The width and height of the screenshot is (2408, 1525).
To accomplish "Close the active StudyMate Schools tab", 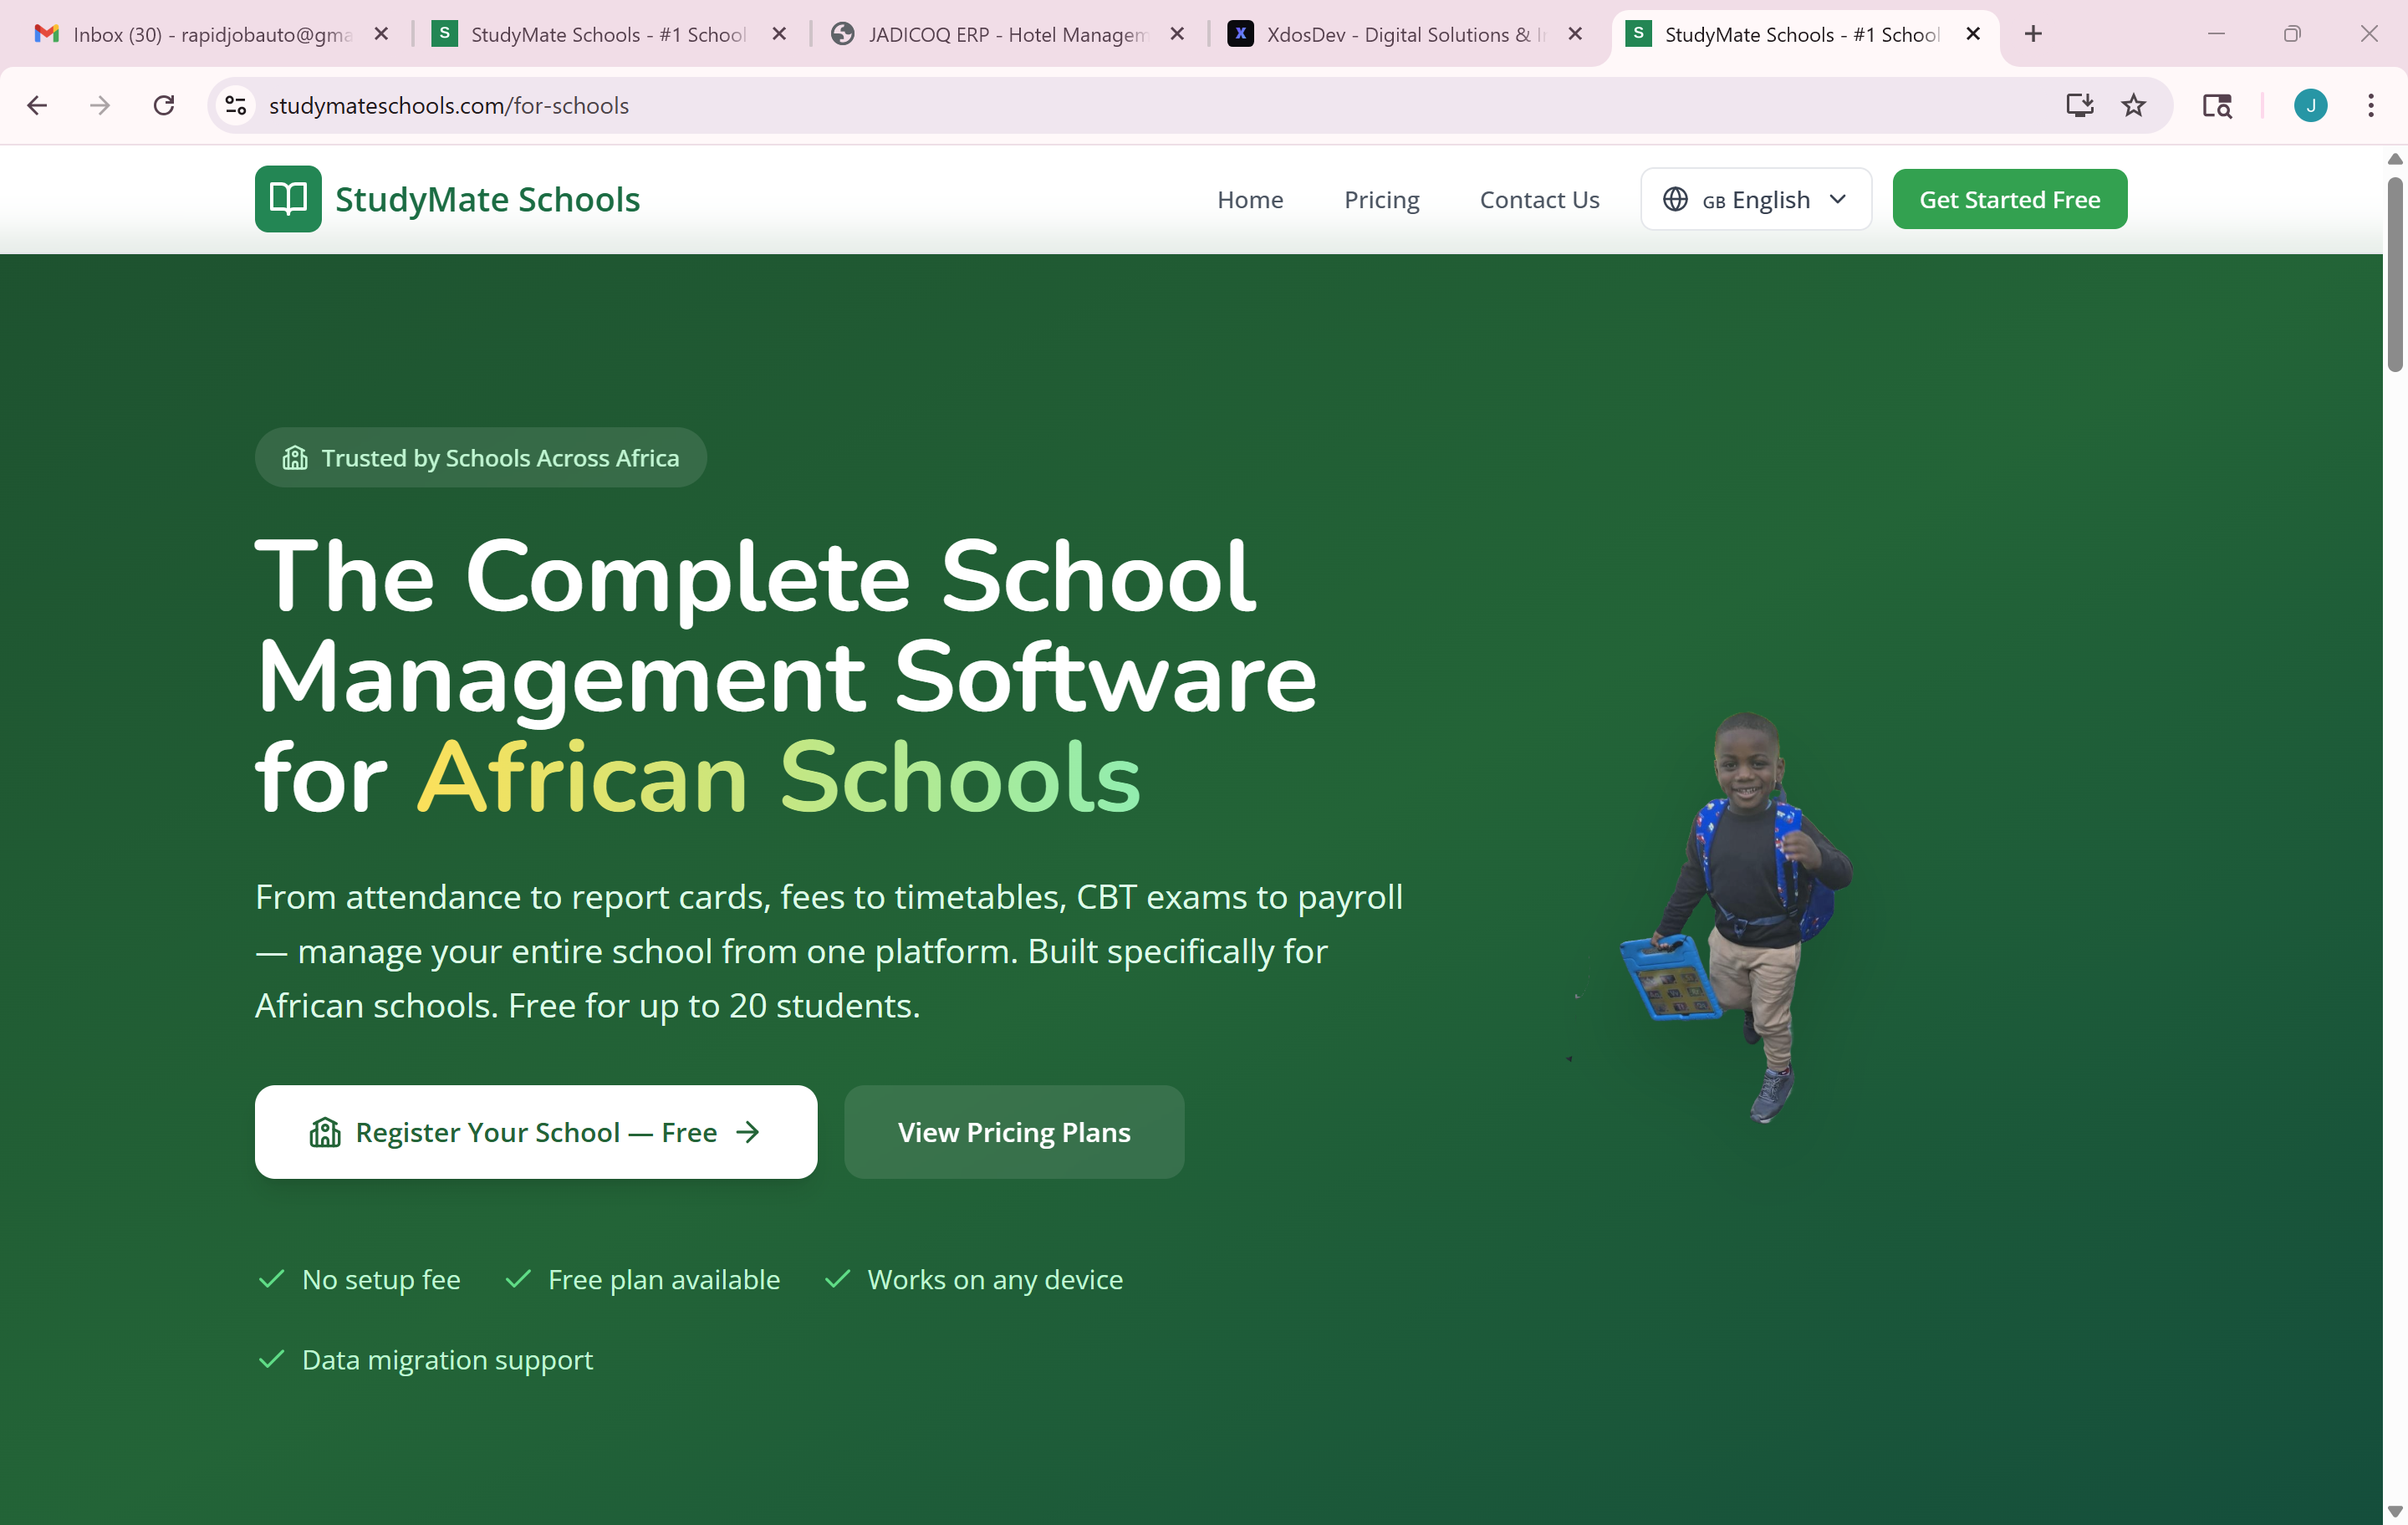I will [x=1973, y=34].
